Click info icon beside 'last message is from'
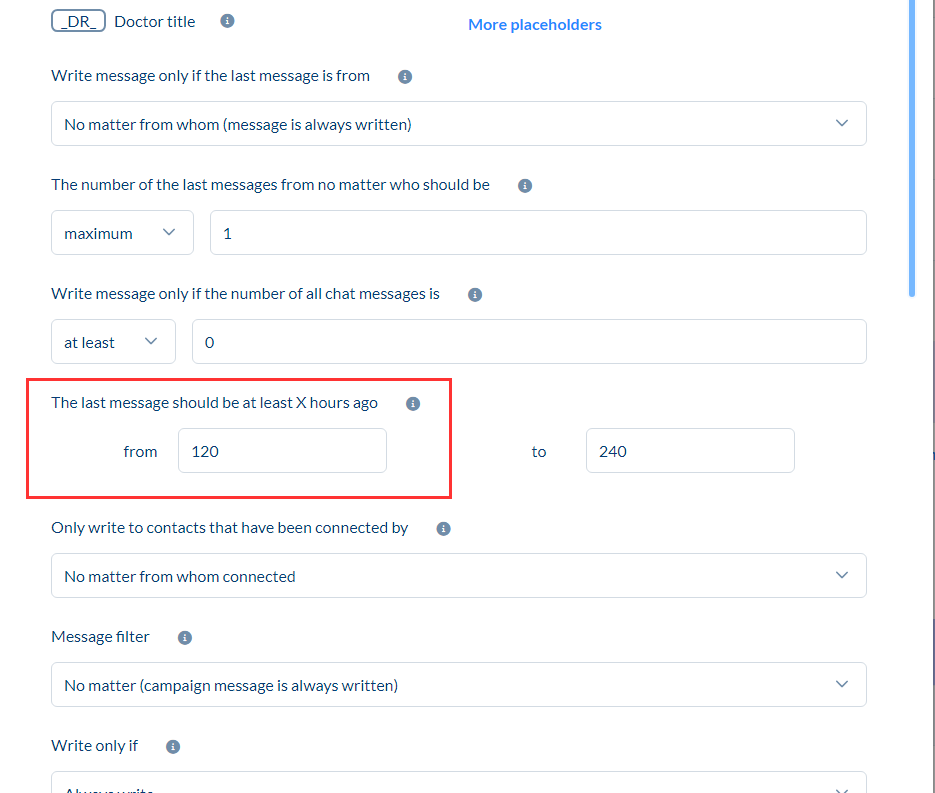This screenshot has width=935, height=793. pos(405,76)
